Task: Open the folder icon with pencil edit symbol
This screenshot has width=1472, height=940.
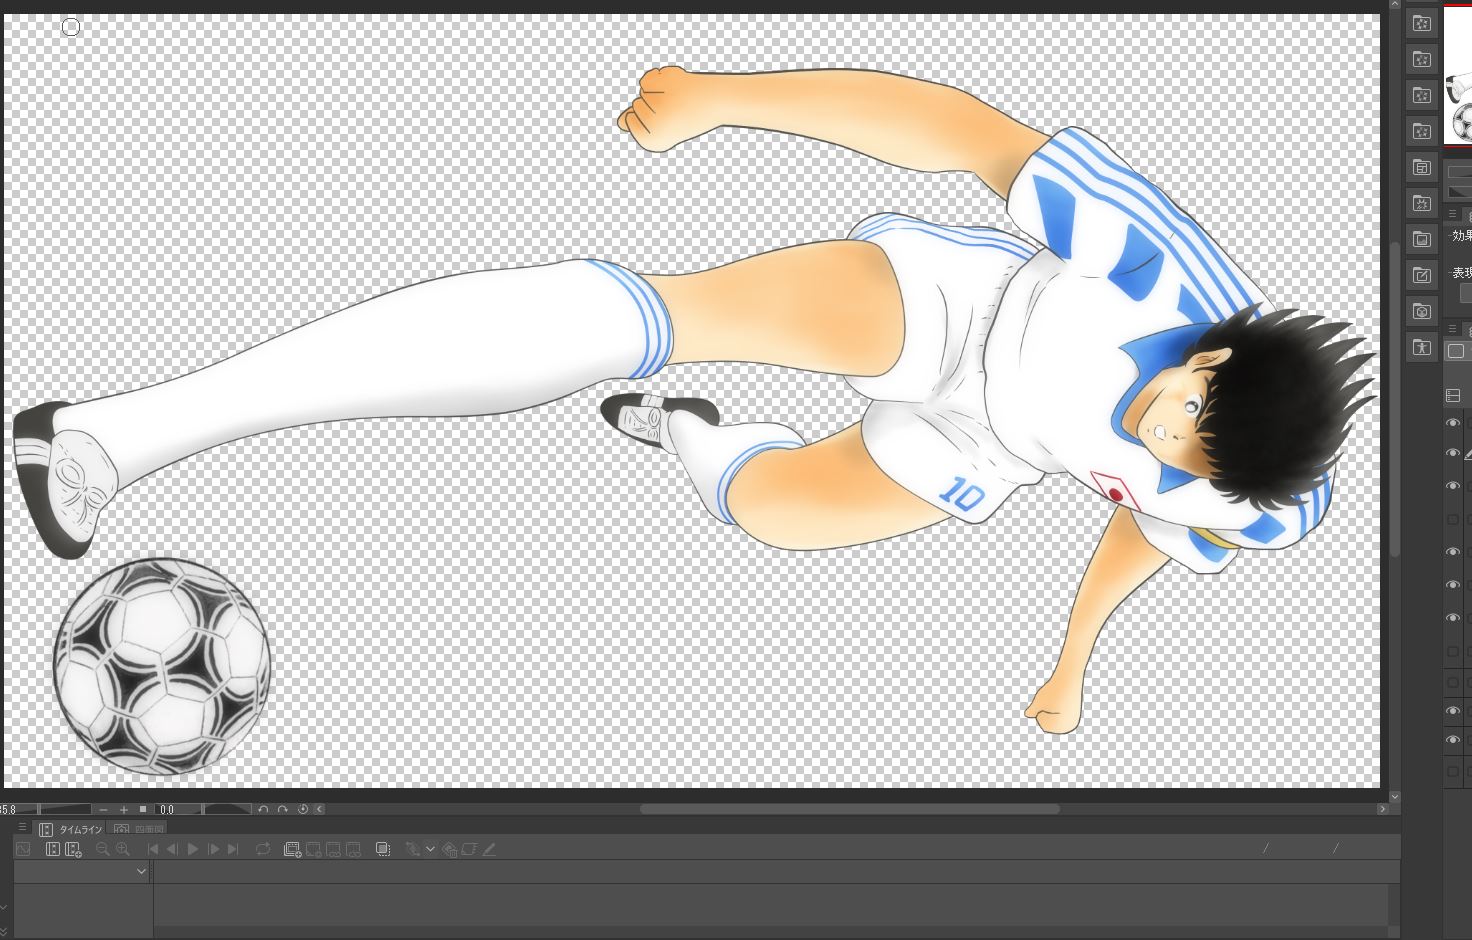Action: click(x=1421, y=275)
